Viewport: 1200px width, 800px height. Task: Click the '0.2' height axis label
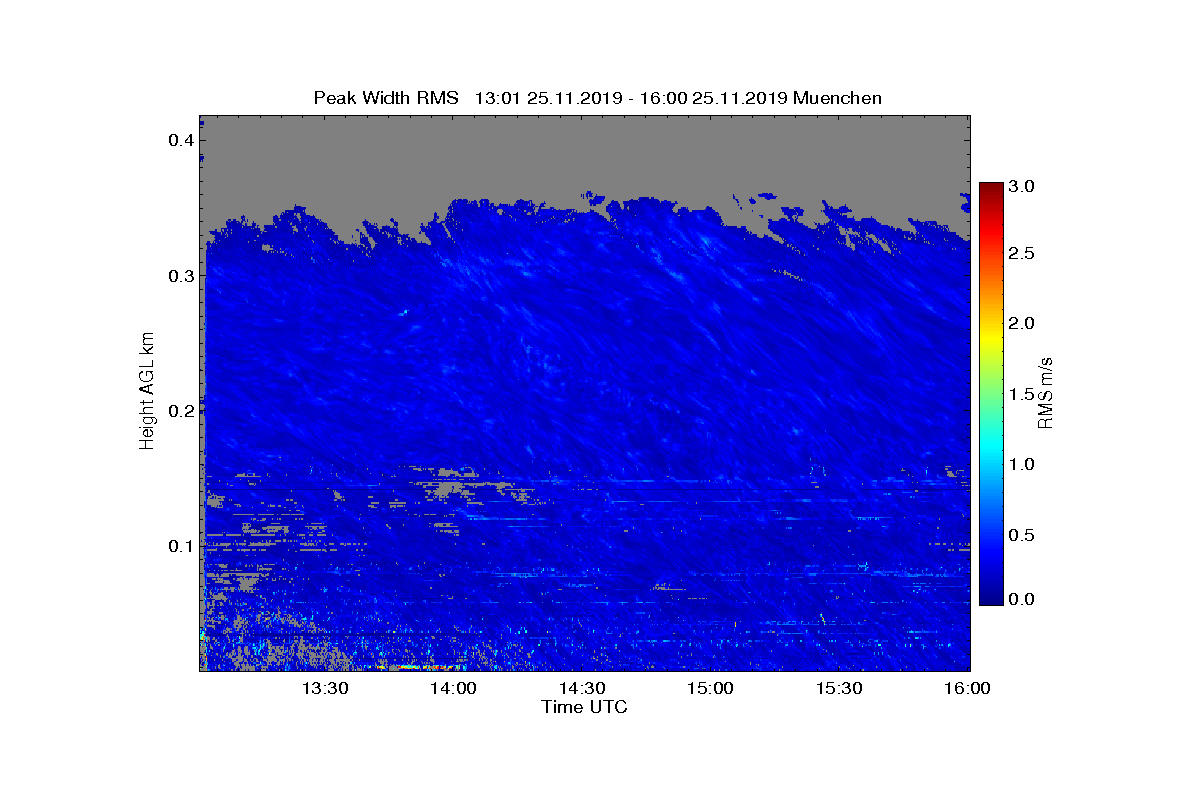tap(180, 410)
